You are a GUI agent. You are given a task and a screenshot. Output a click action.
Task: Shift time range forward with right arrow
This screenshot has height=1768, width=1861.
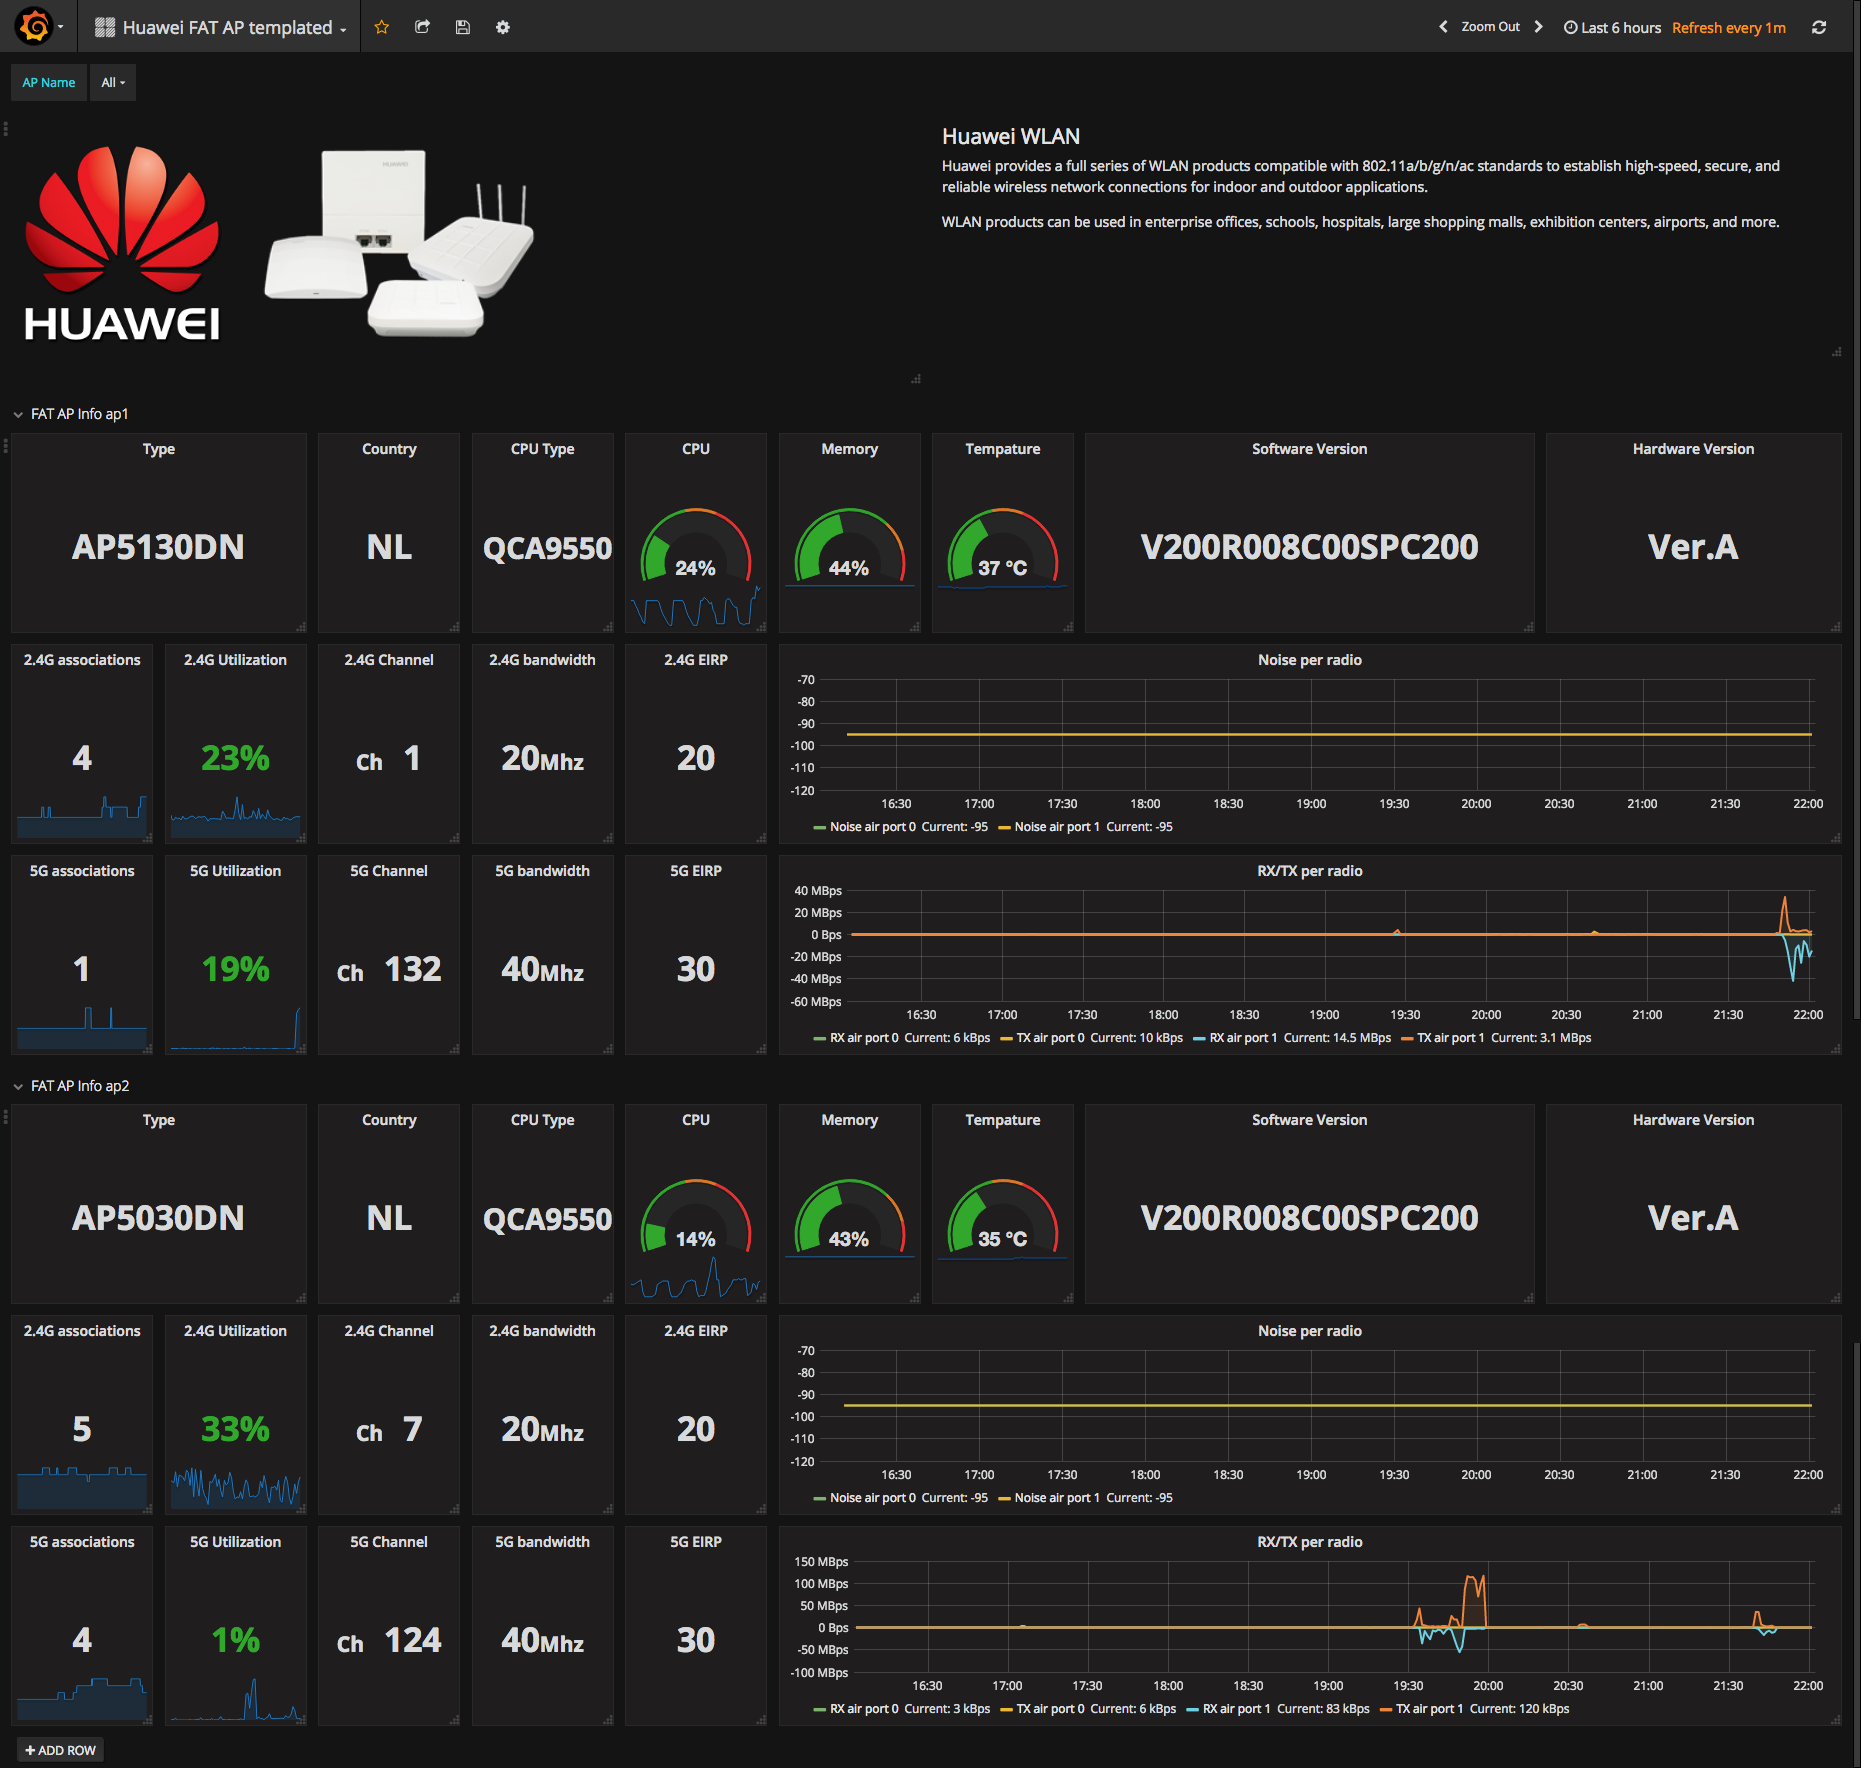point(1539,27)
